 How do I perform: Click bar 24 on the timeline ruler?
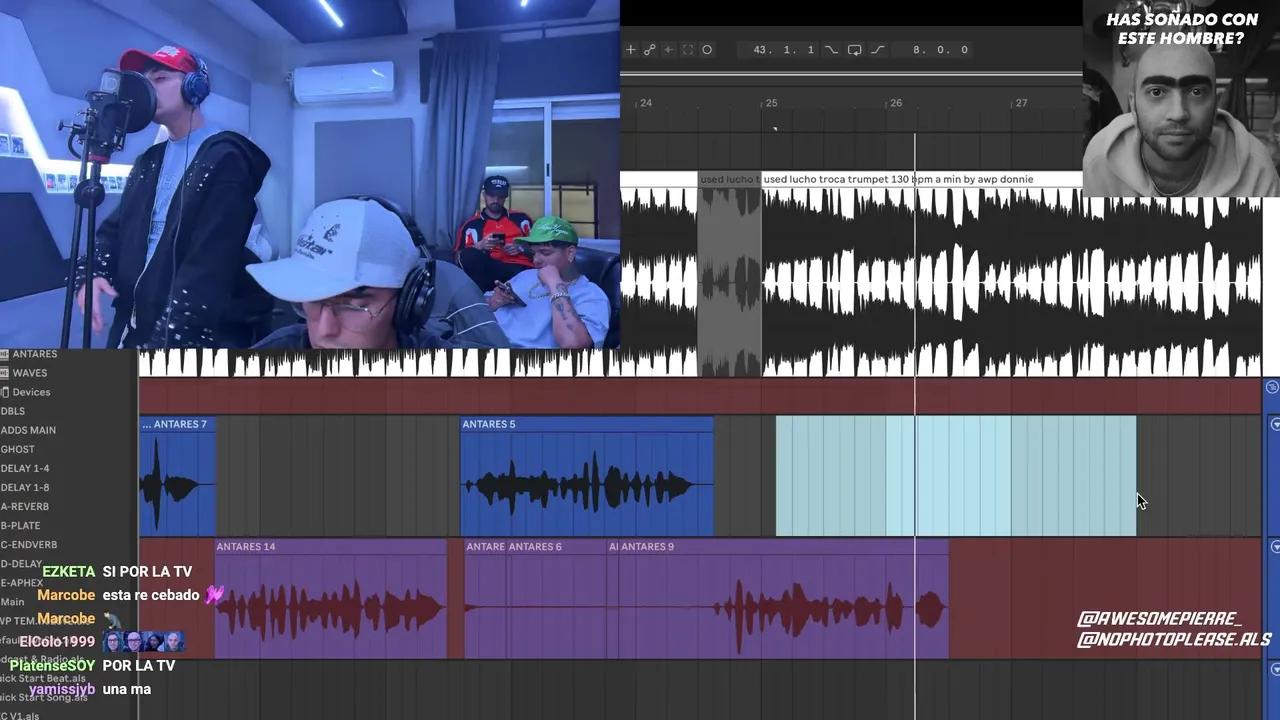tap(646, 103)
